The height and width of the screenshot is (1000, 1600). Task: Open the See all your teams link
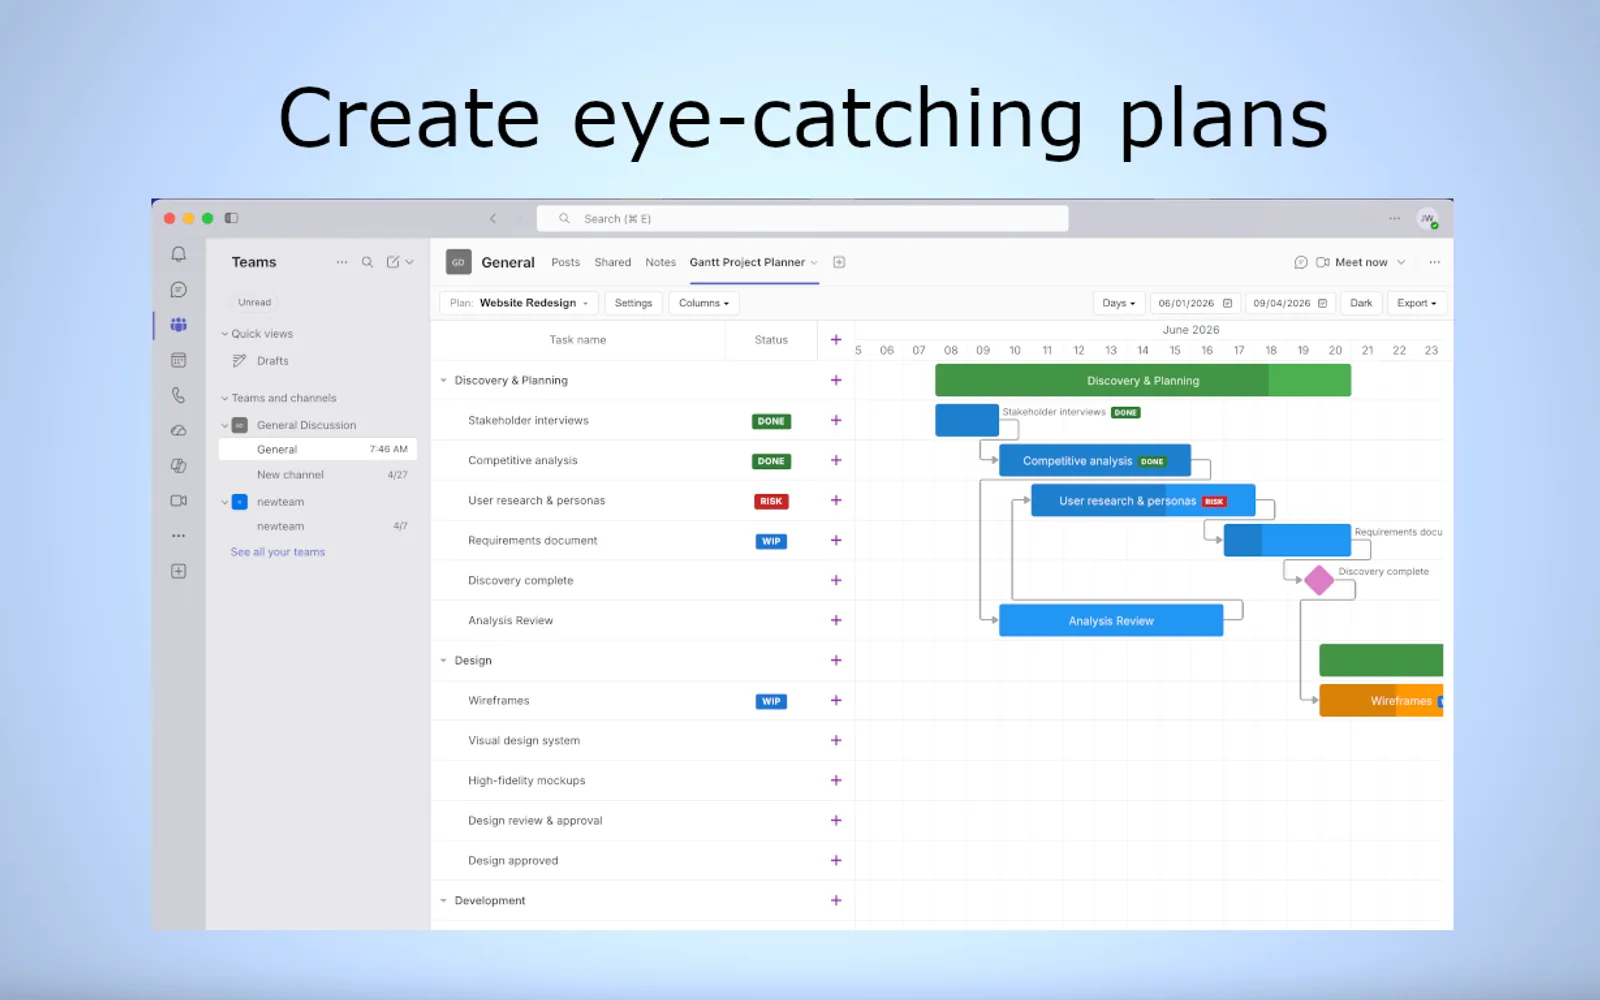277,552
